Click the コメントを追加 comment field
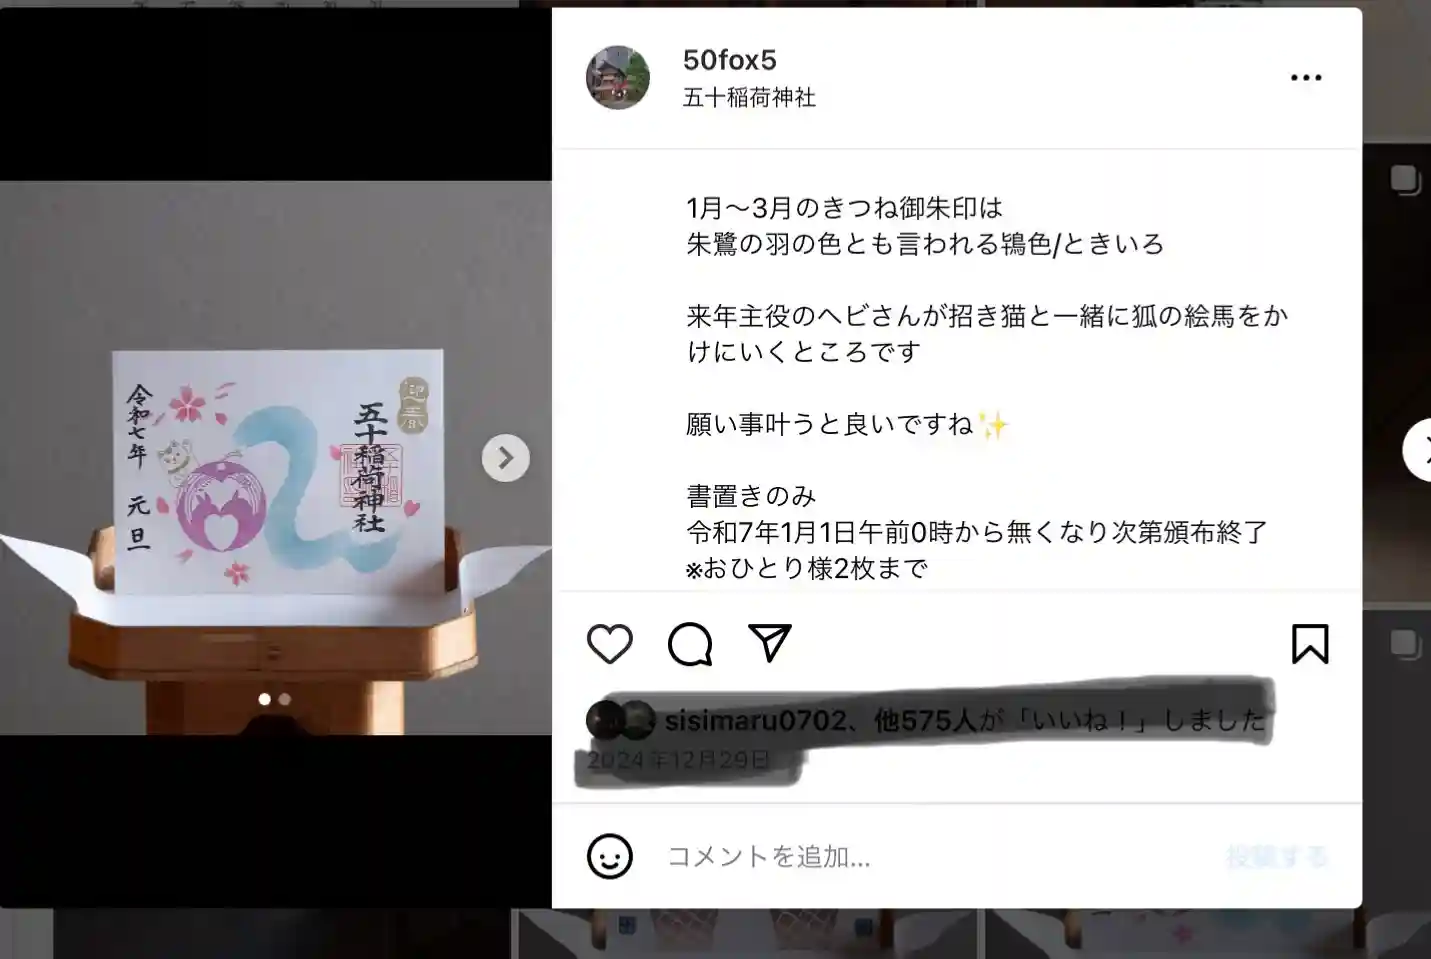This screenshot has width=1431, height=959. (940, 856)
